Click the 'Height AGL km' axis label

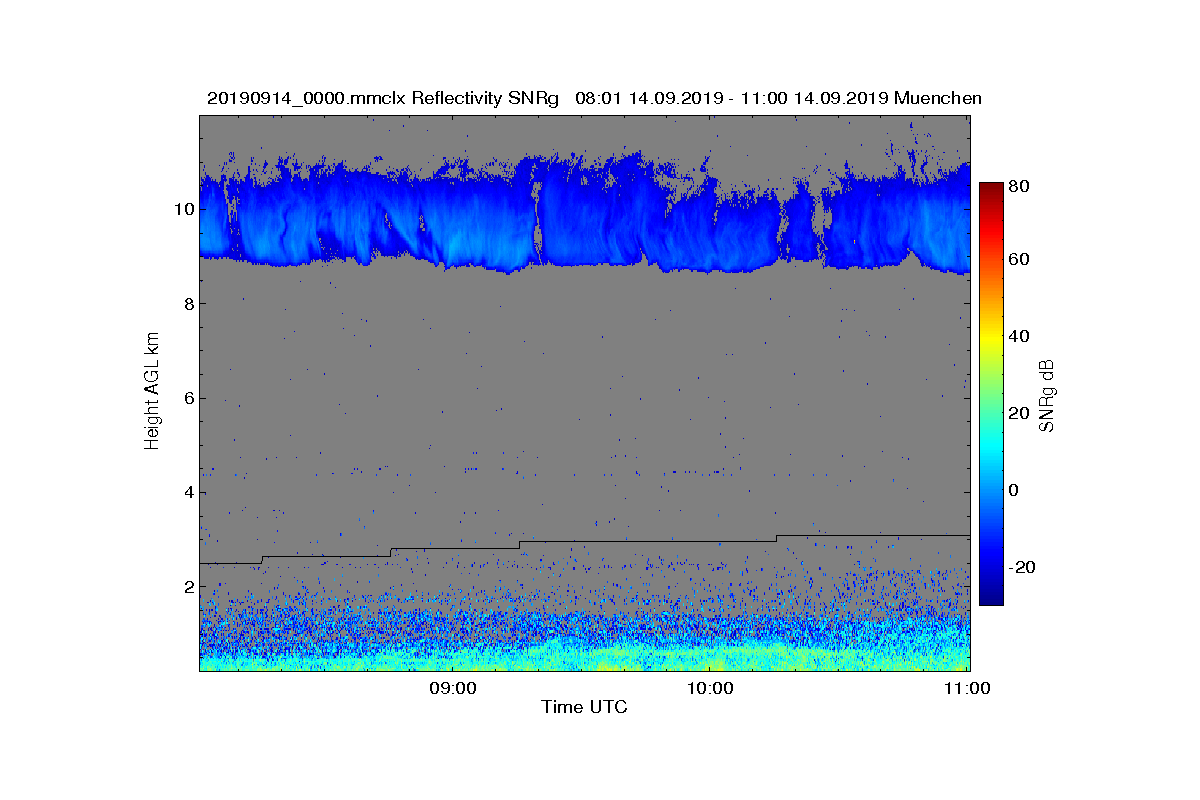pos(152,392)
